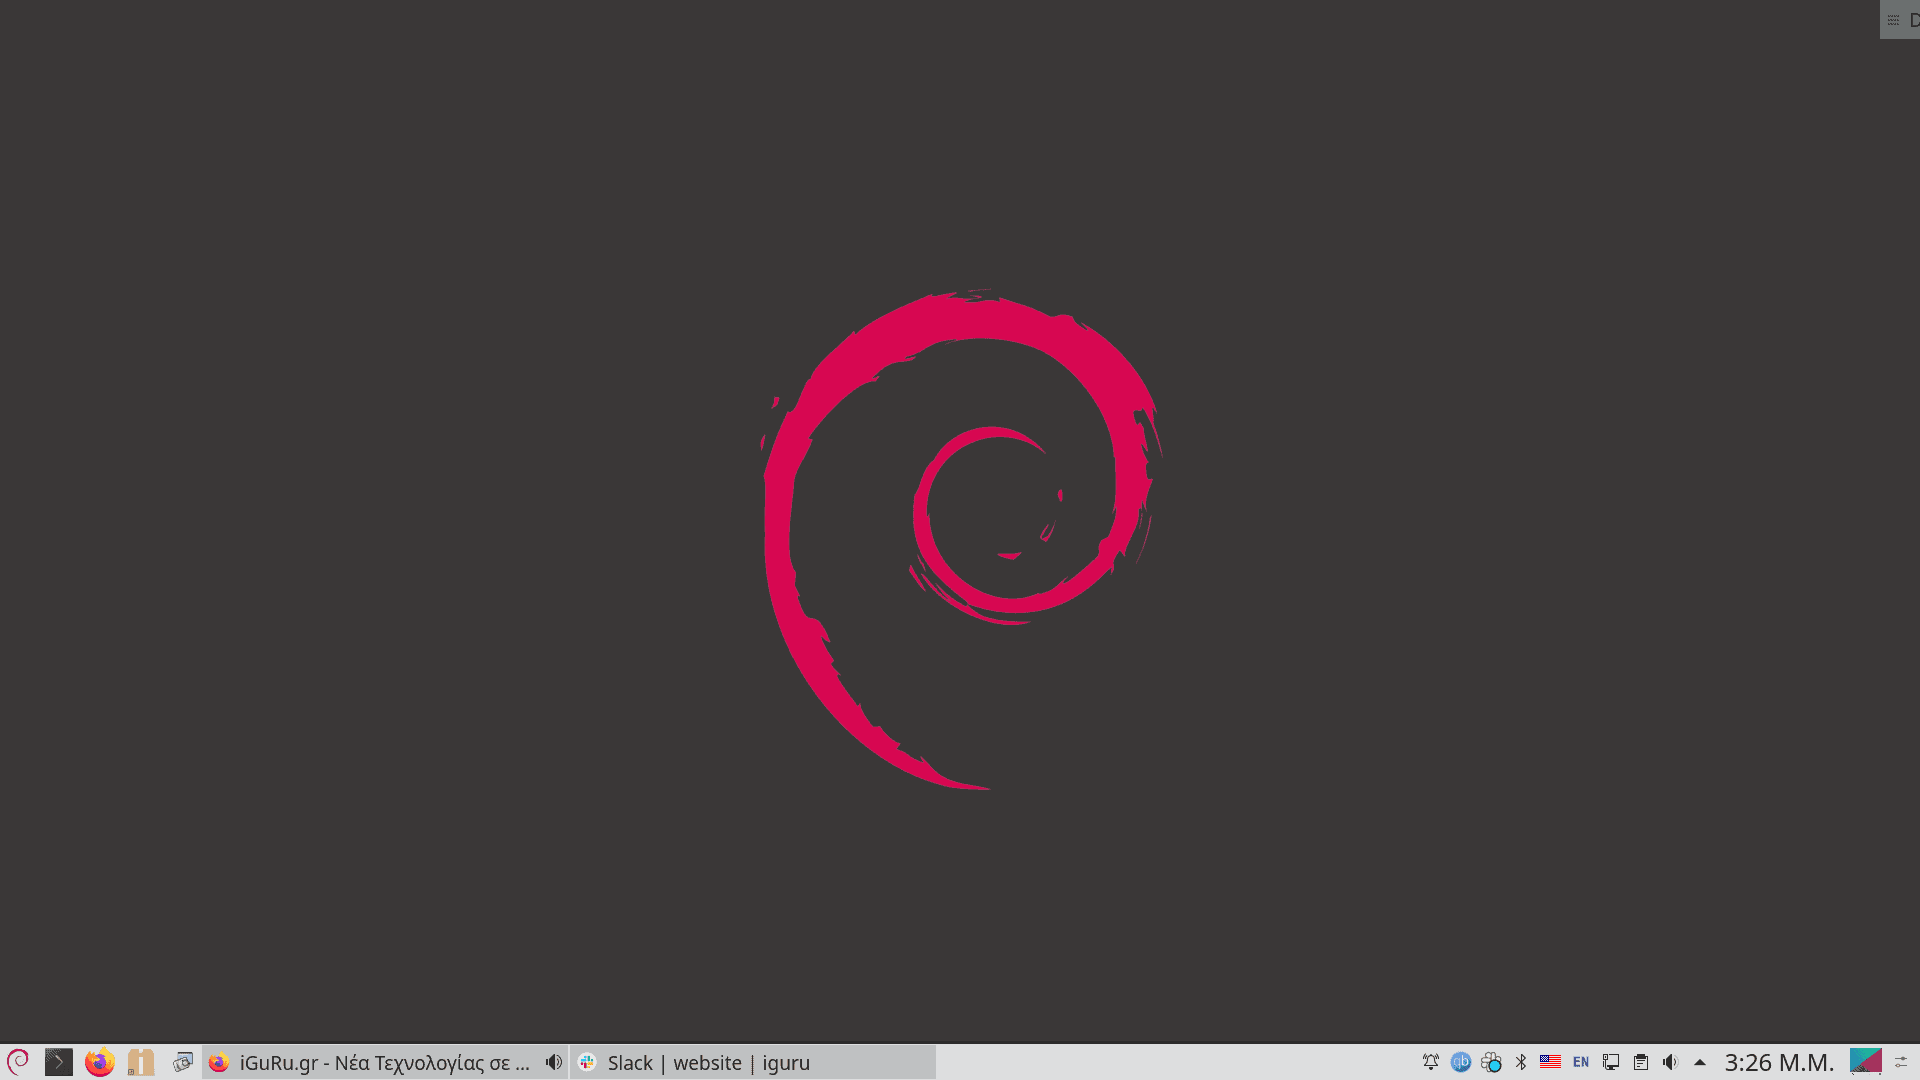This screenshot has height=1080, width=1920.
Task: Launch the terminal from the panel
Action: point(59,1062)
